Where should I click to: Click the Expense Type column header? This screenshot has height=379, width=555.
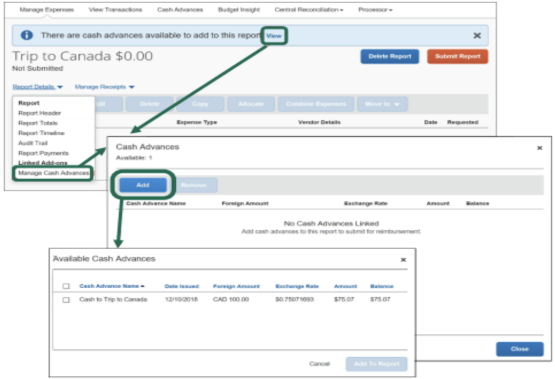[x=197, y=122]
